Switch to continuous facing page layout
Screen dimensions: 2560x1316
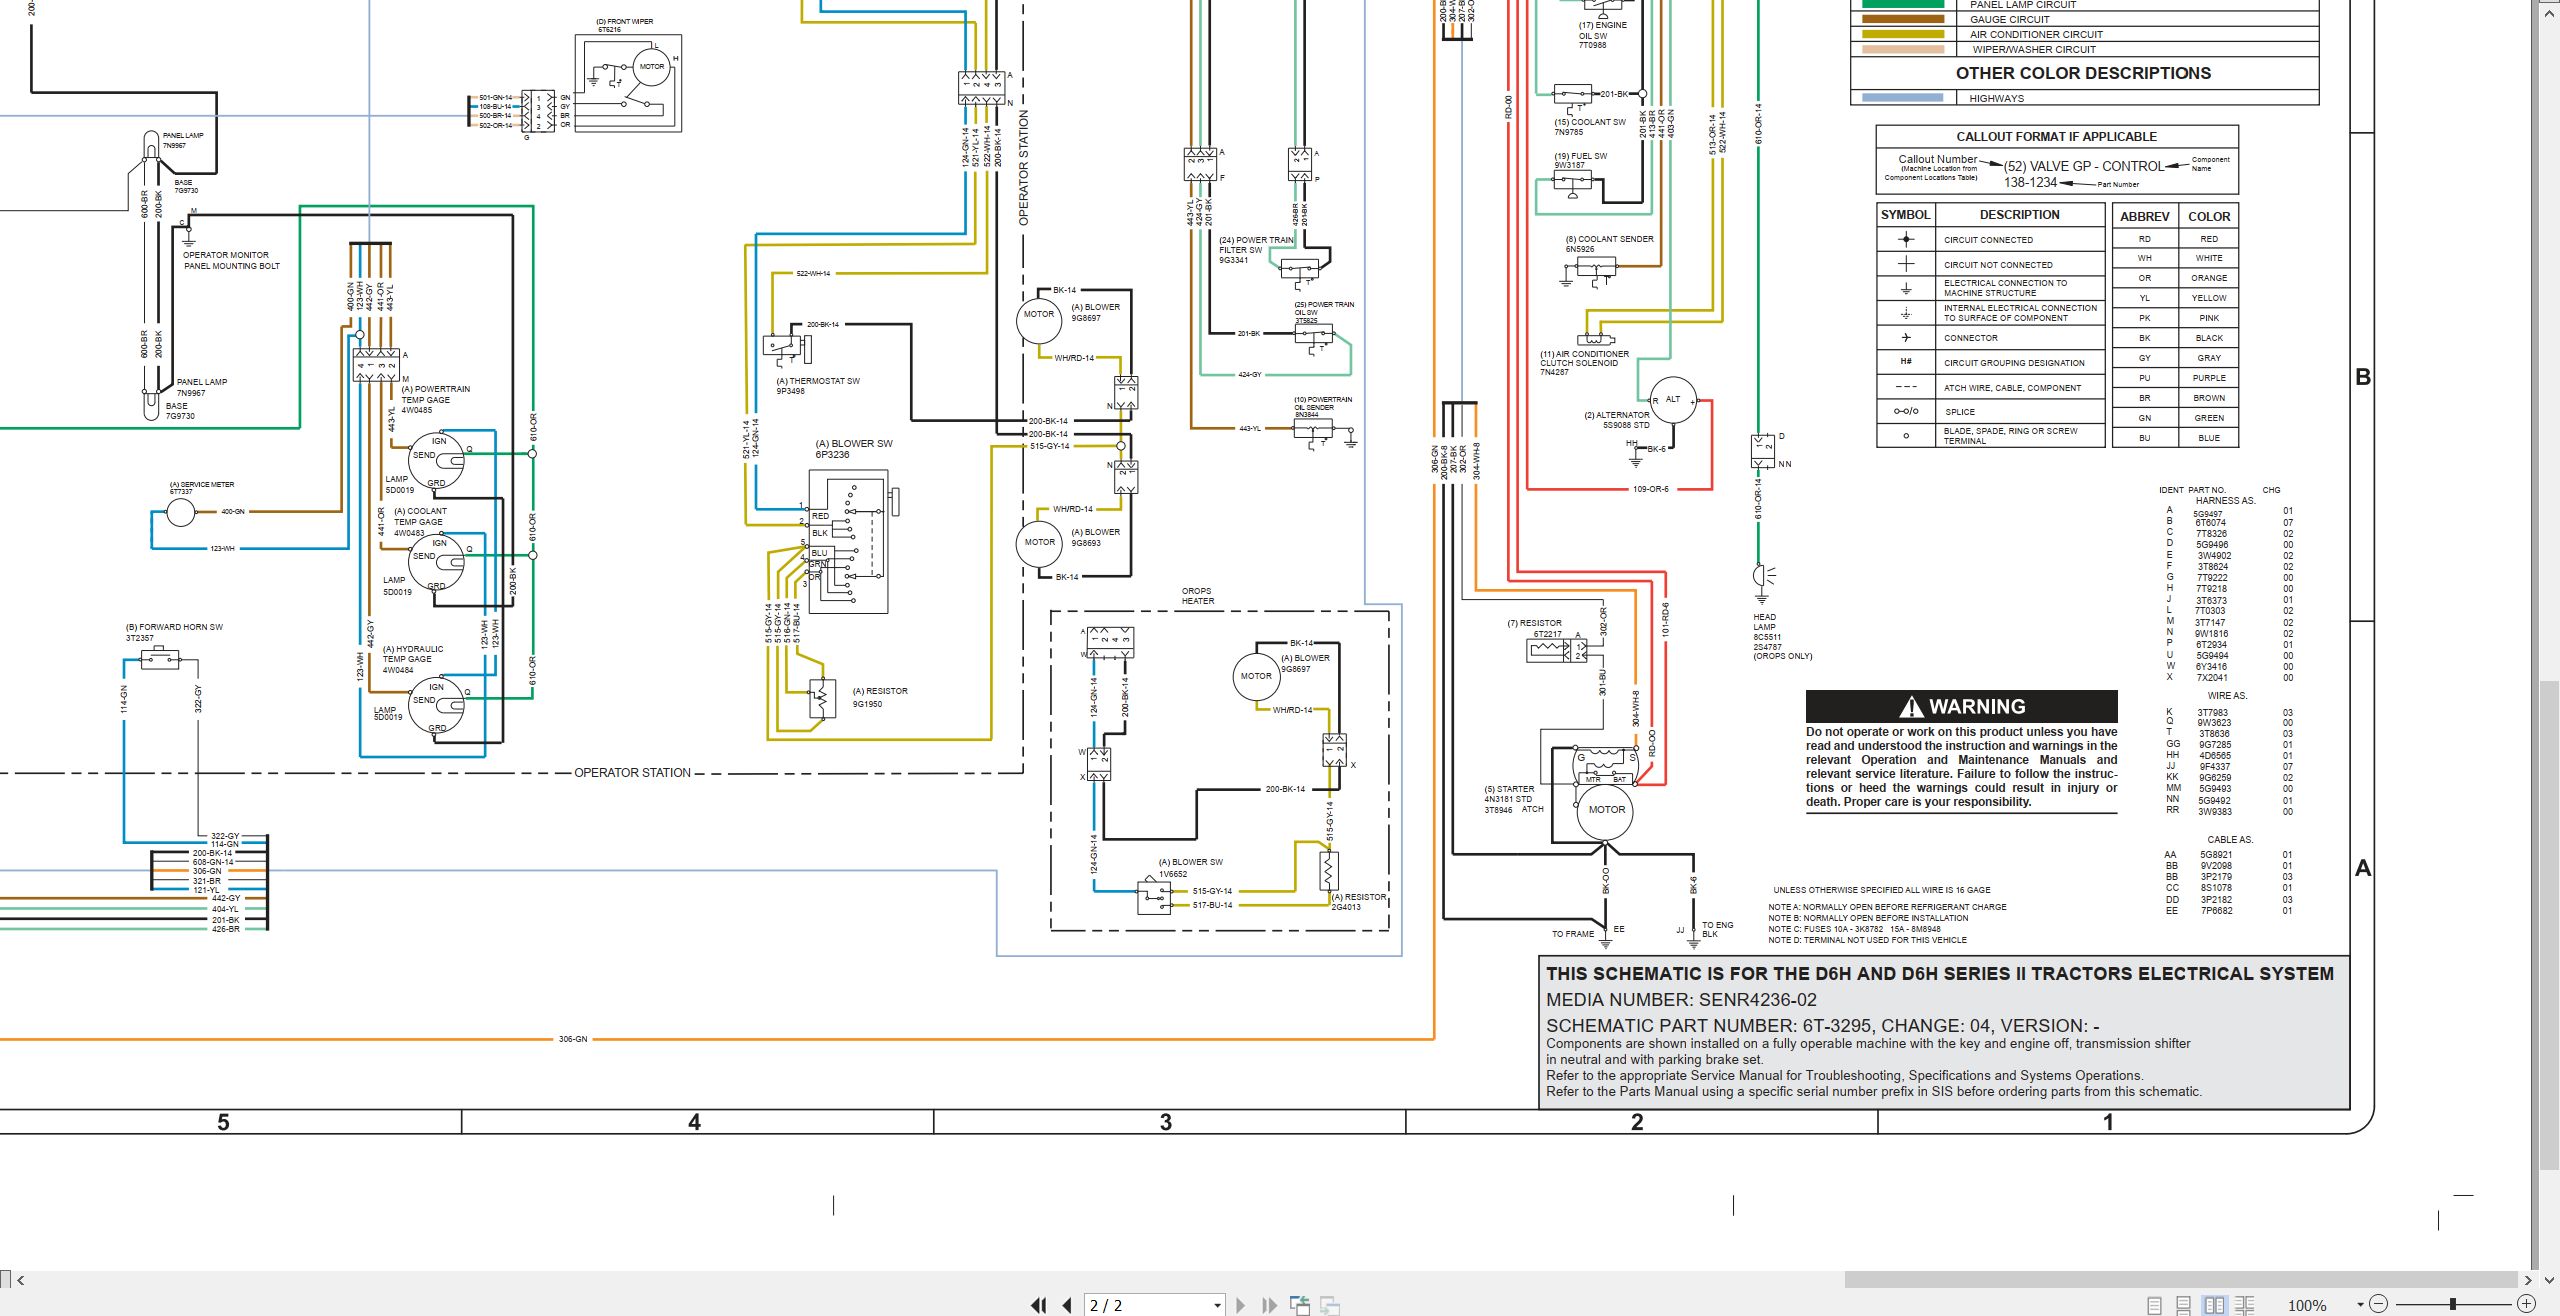pyautogui.click(x=2244, y=1305)
